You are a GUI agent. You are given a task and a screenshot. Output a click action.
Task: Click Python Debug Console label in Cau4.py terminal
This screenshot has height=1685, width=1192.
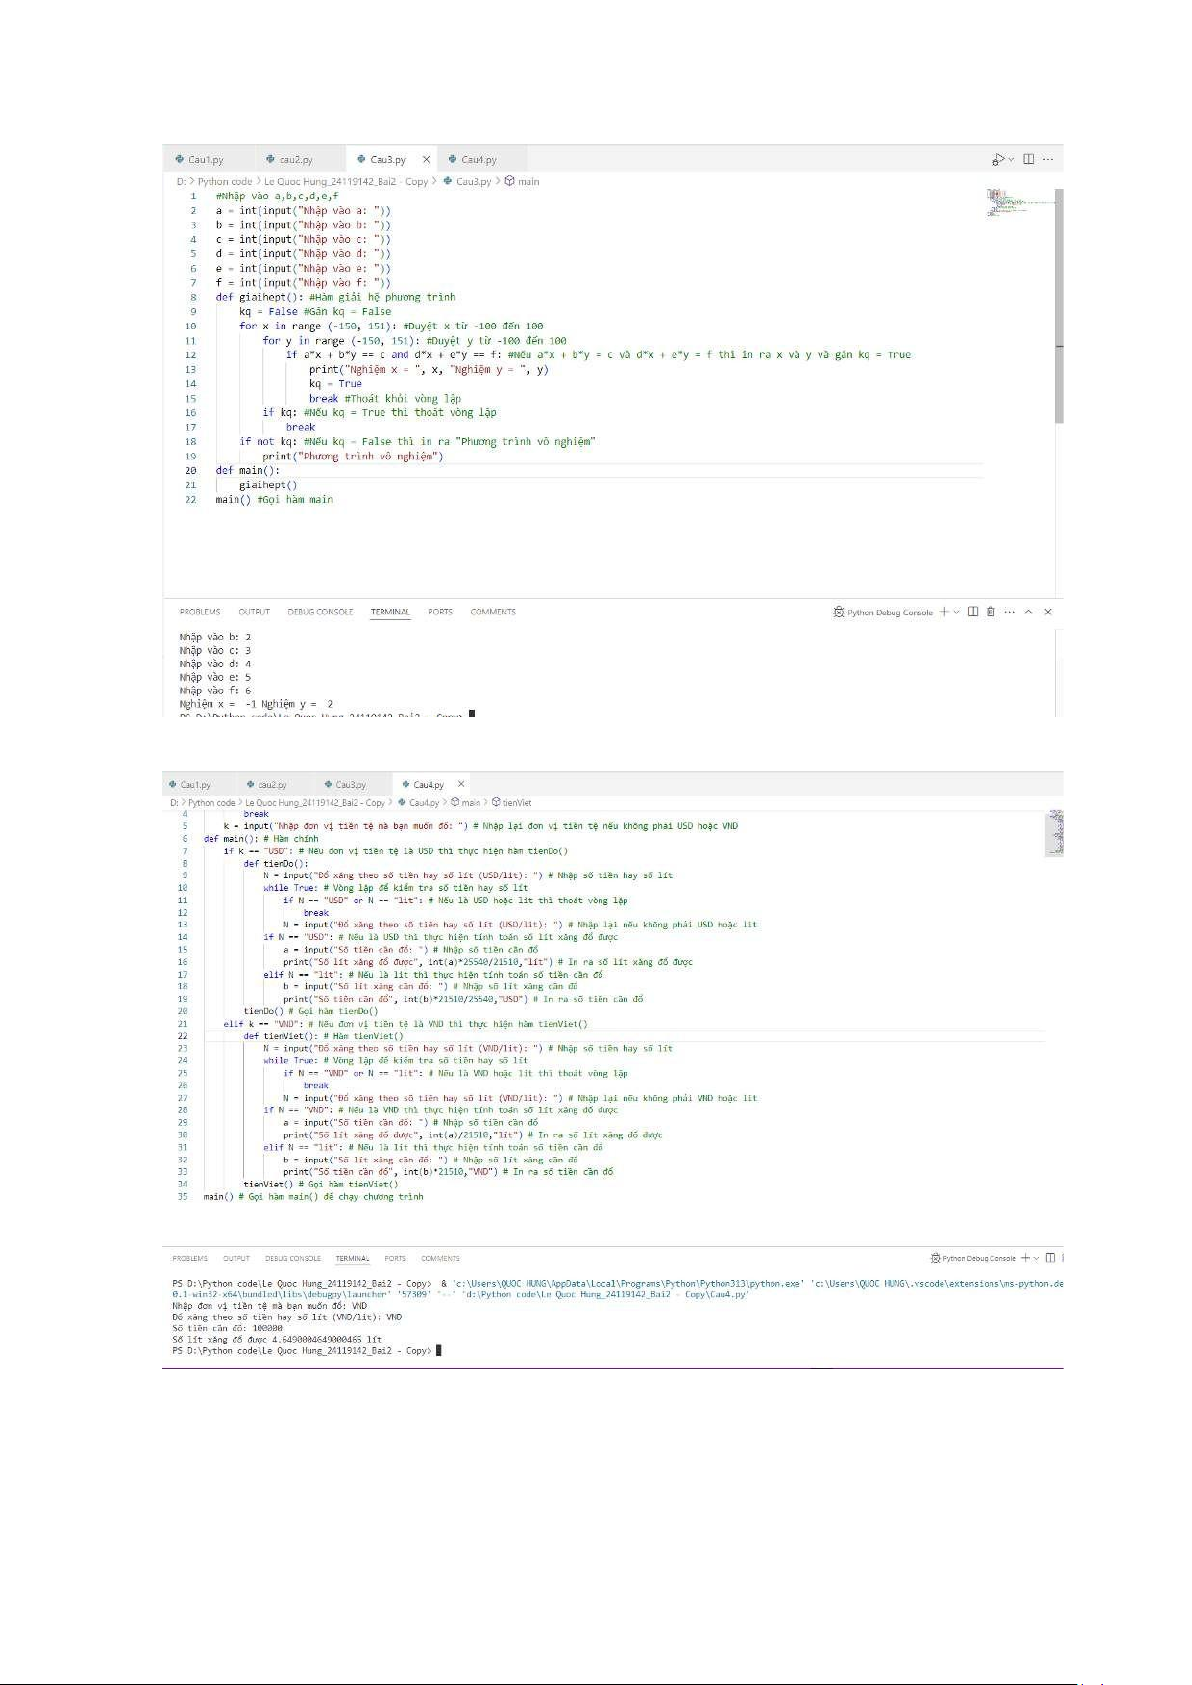tap(973, 1259)
